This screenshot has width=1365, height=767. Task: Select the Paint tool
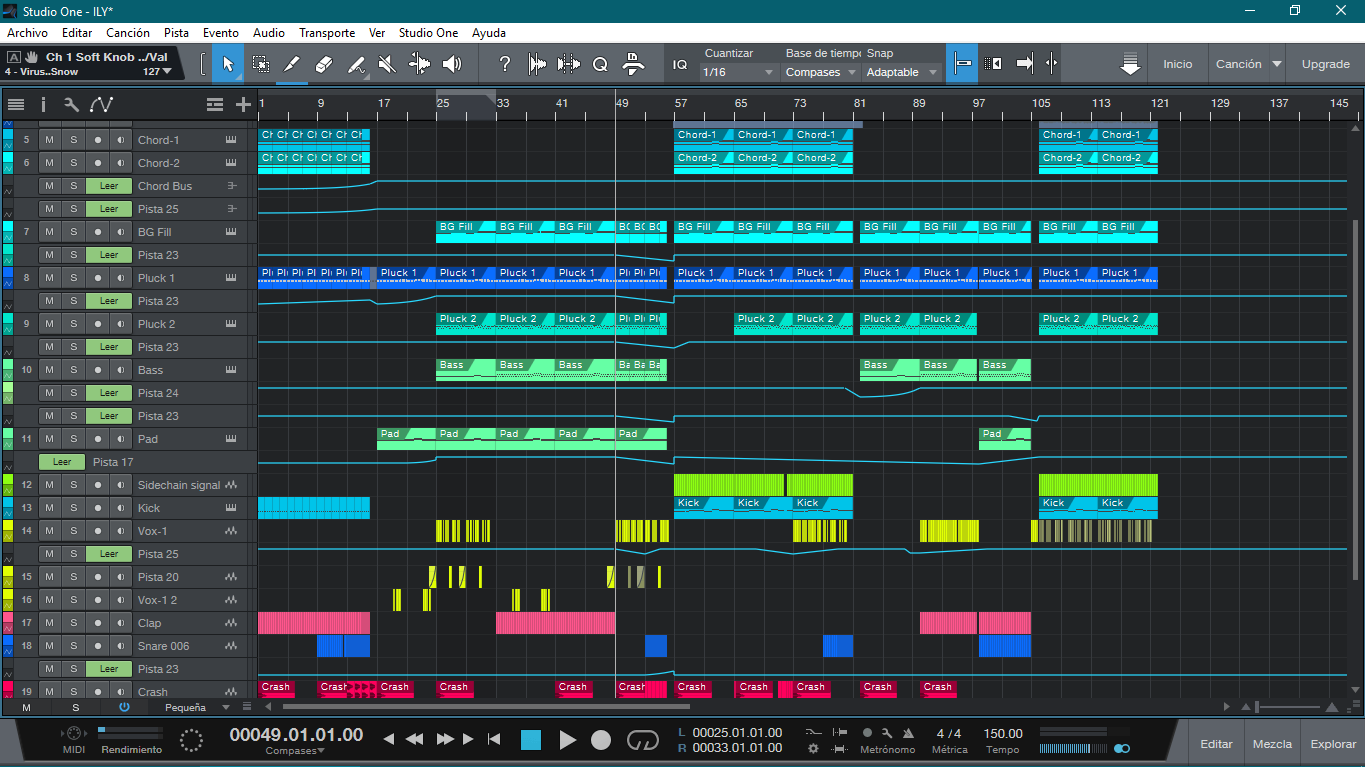[x=292, y=64]
